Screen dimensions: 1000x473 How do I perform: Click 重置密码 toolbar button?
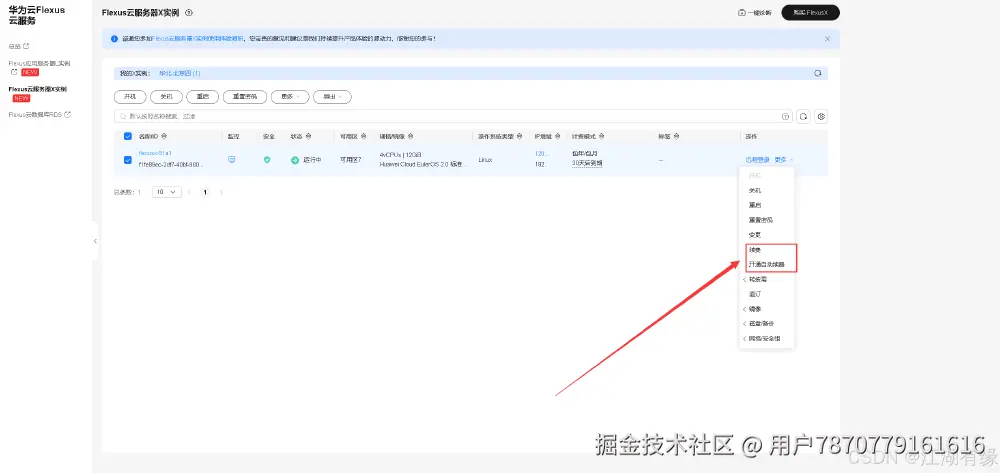tap(245, 97)
